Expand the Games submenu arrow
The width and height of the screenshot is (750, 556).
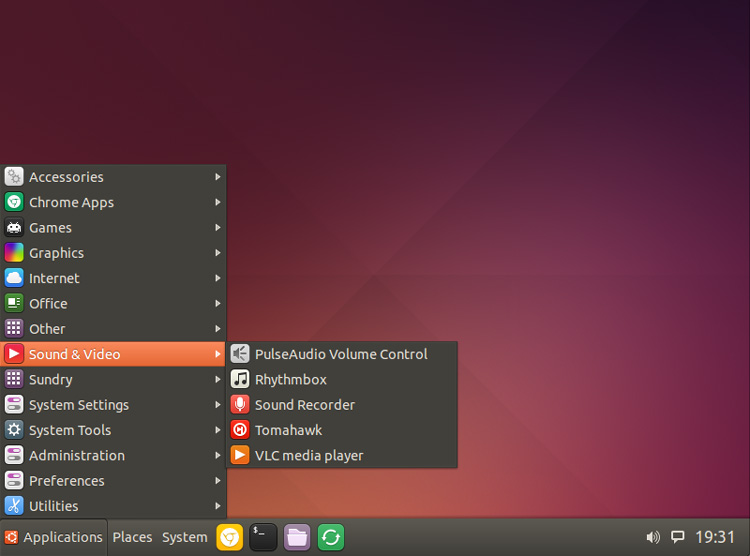coord(218,228)
